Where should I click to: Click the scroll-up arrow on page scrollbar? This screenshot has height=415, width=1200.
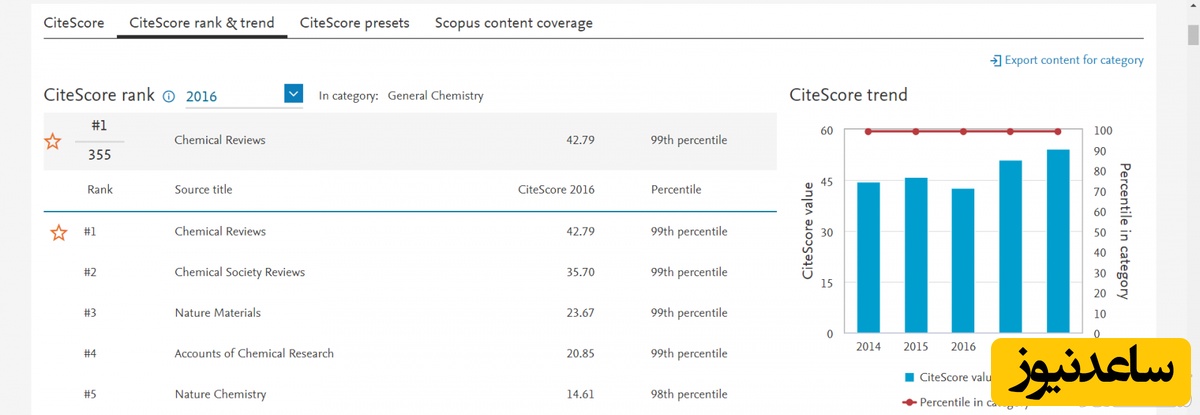[1192, 7]
